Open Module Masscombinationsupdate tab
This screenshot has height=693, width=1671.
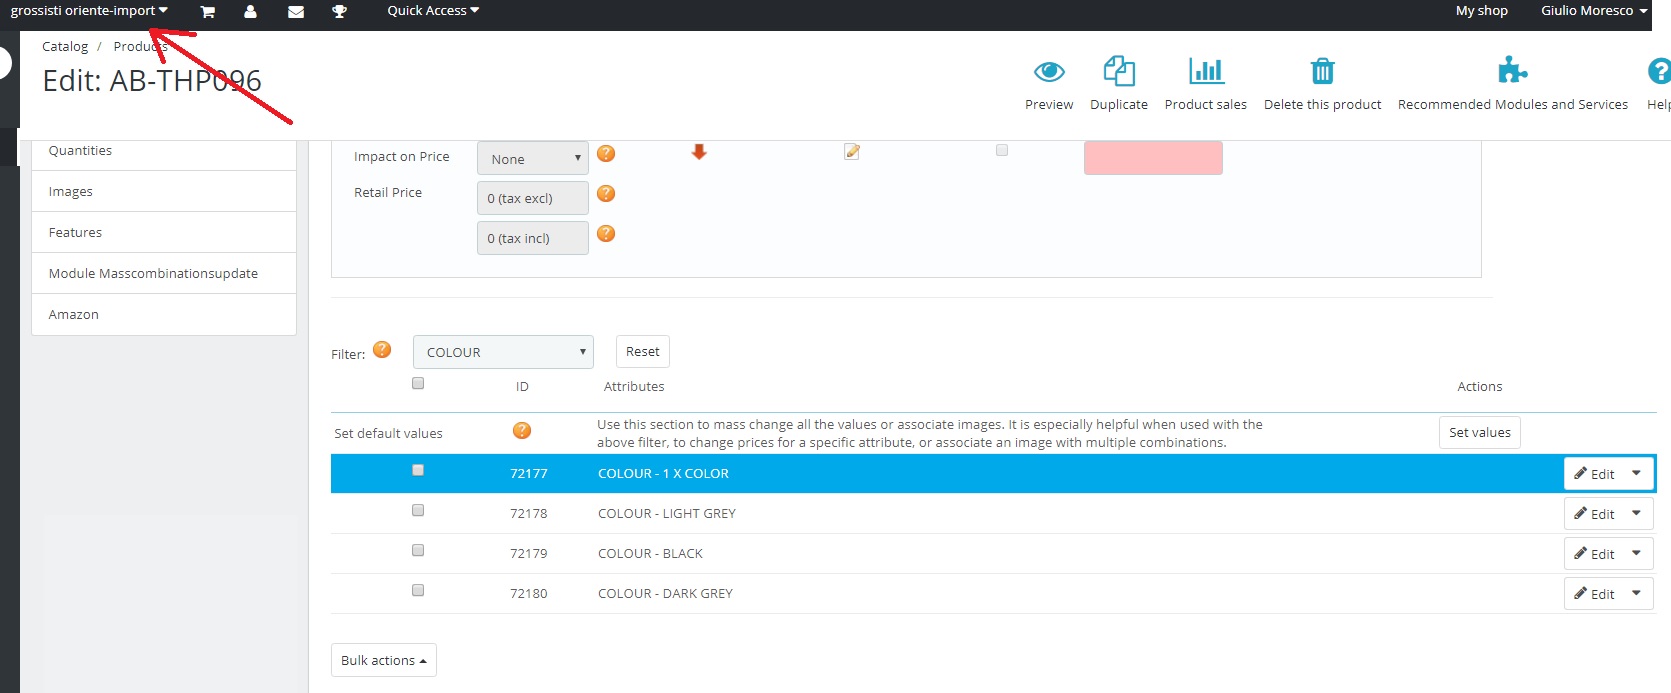[x=164, y=273]
